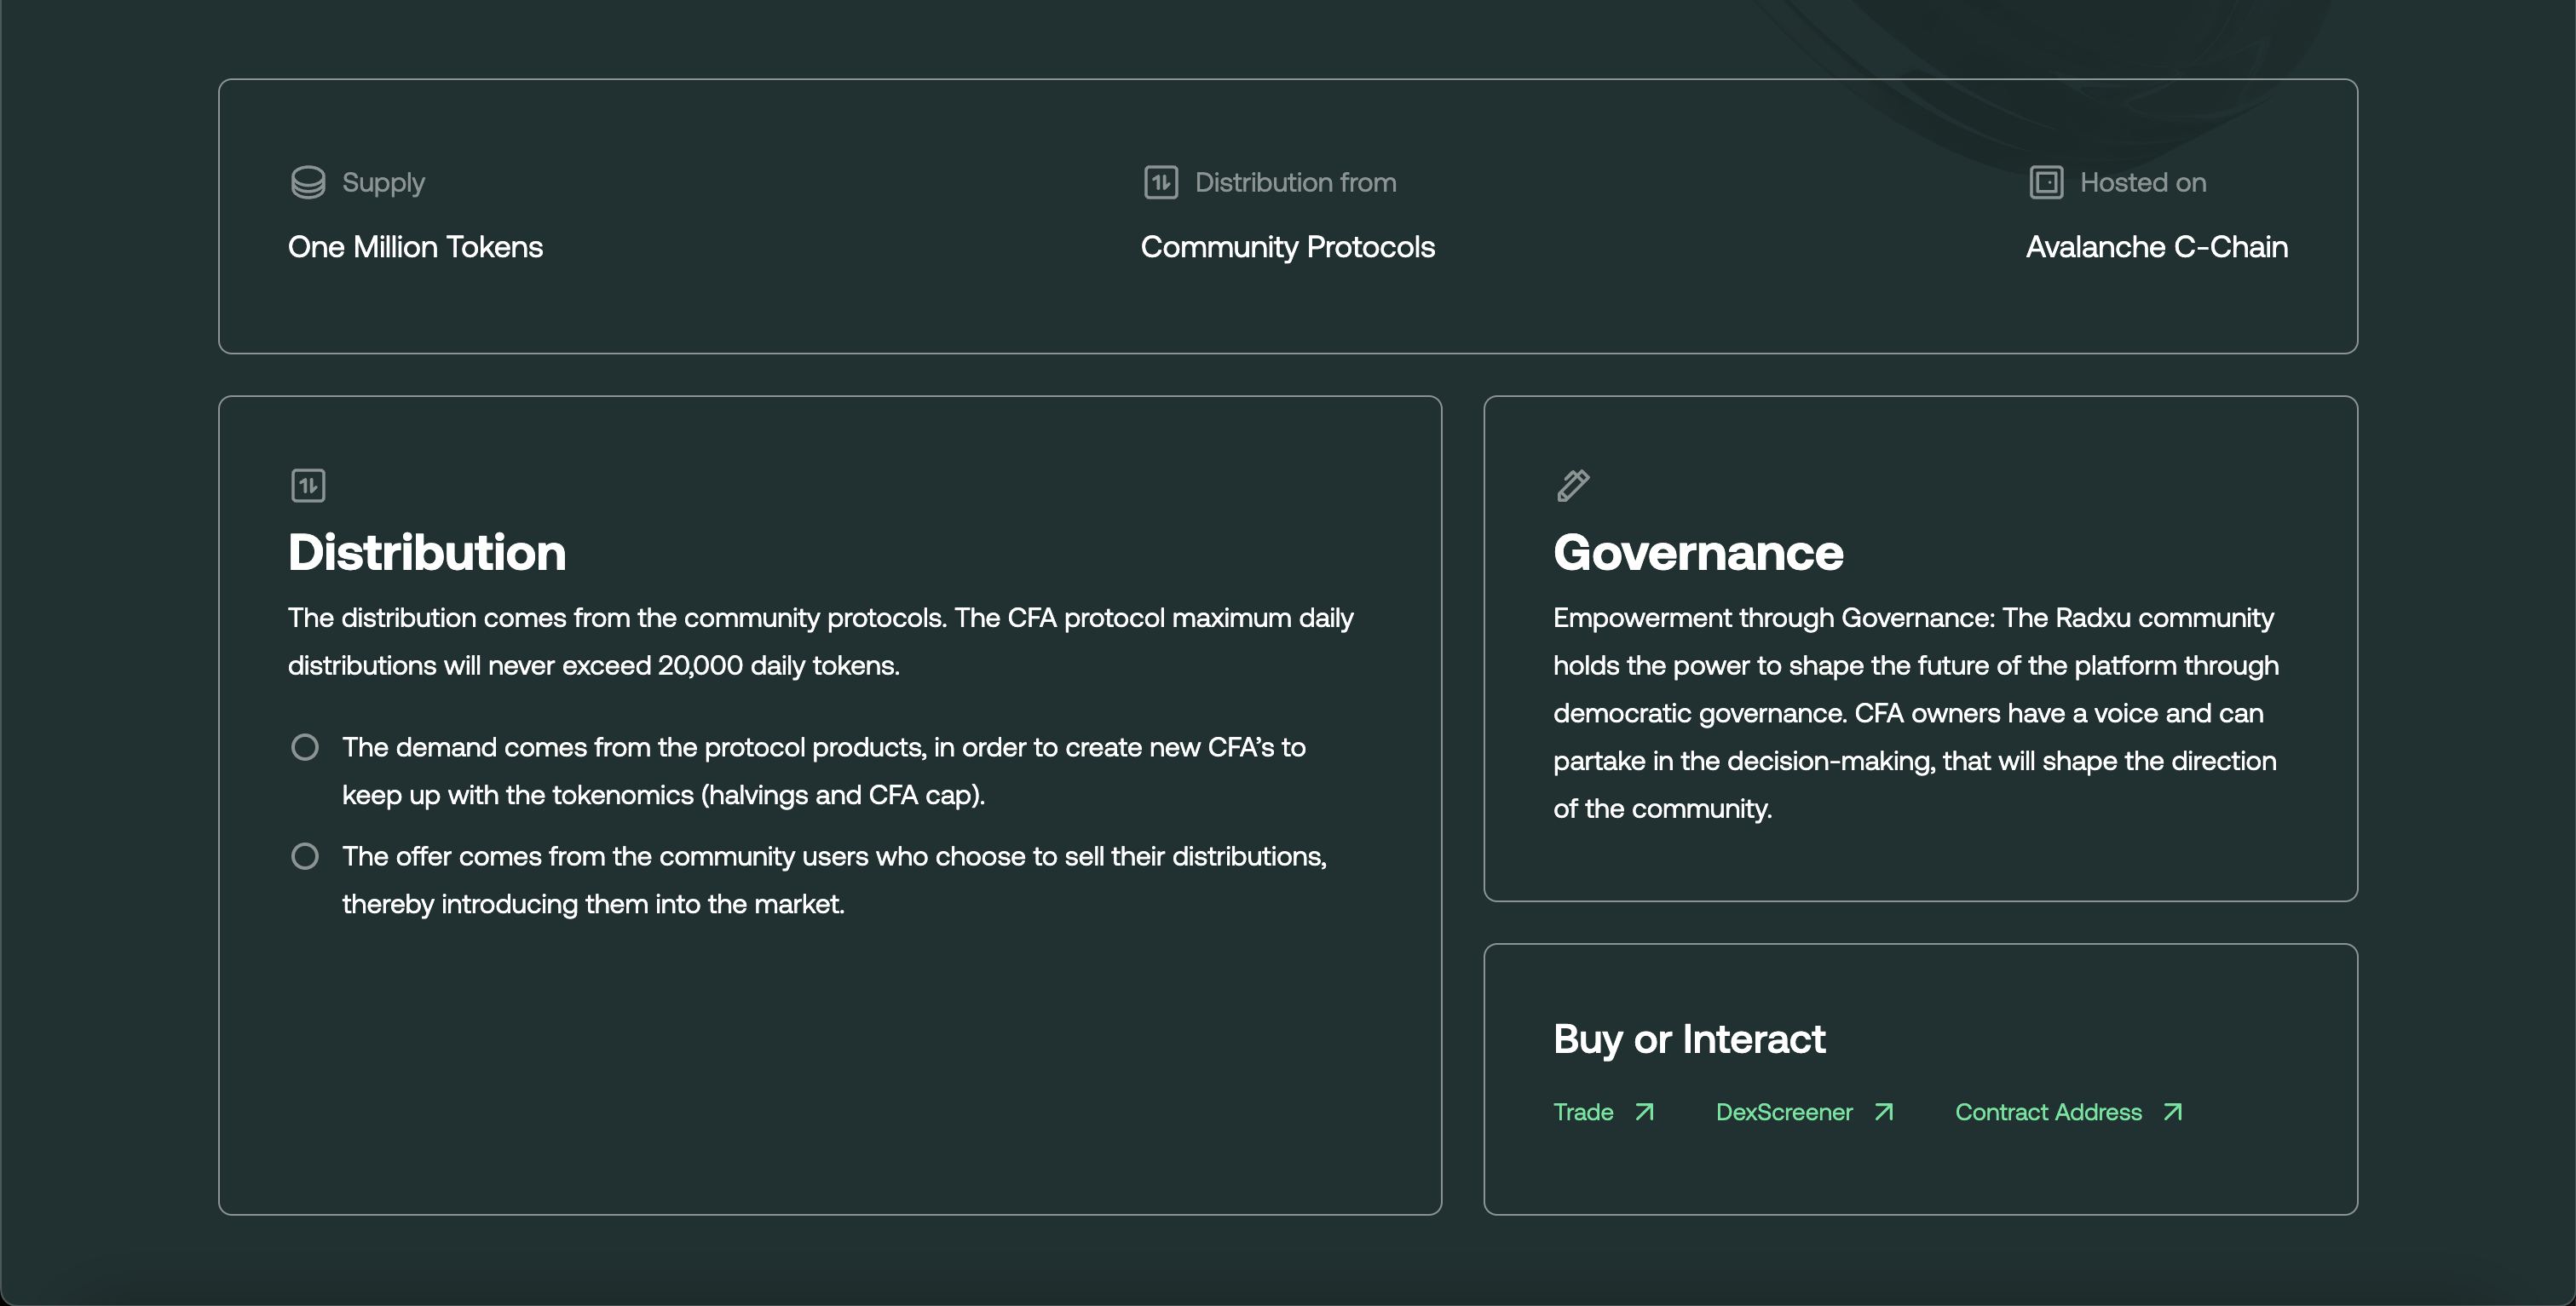Image resolution: width=2576 pixels, height=1306 pixels.
Task: Click the Governance pencil icon
Action: [x=1572, y=485]
